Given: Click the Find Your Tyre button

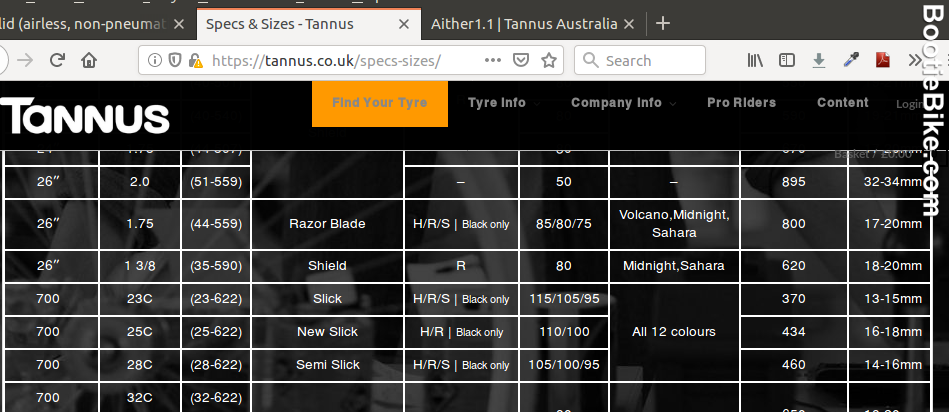Looking at the screenshot, I should (379, 103).
